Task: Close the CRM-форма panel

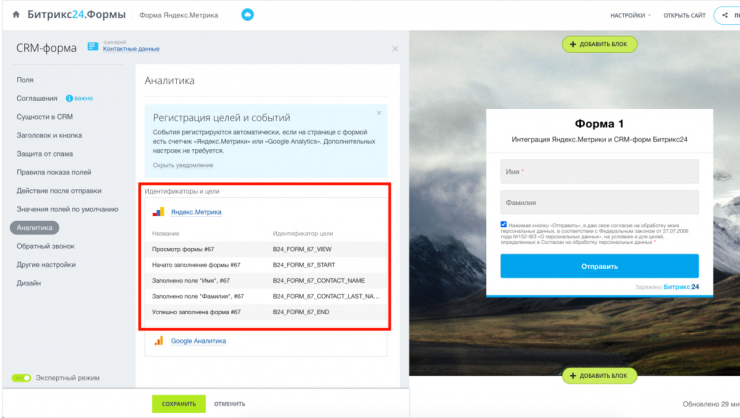Action: 395,49
